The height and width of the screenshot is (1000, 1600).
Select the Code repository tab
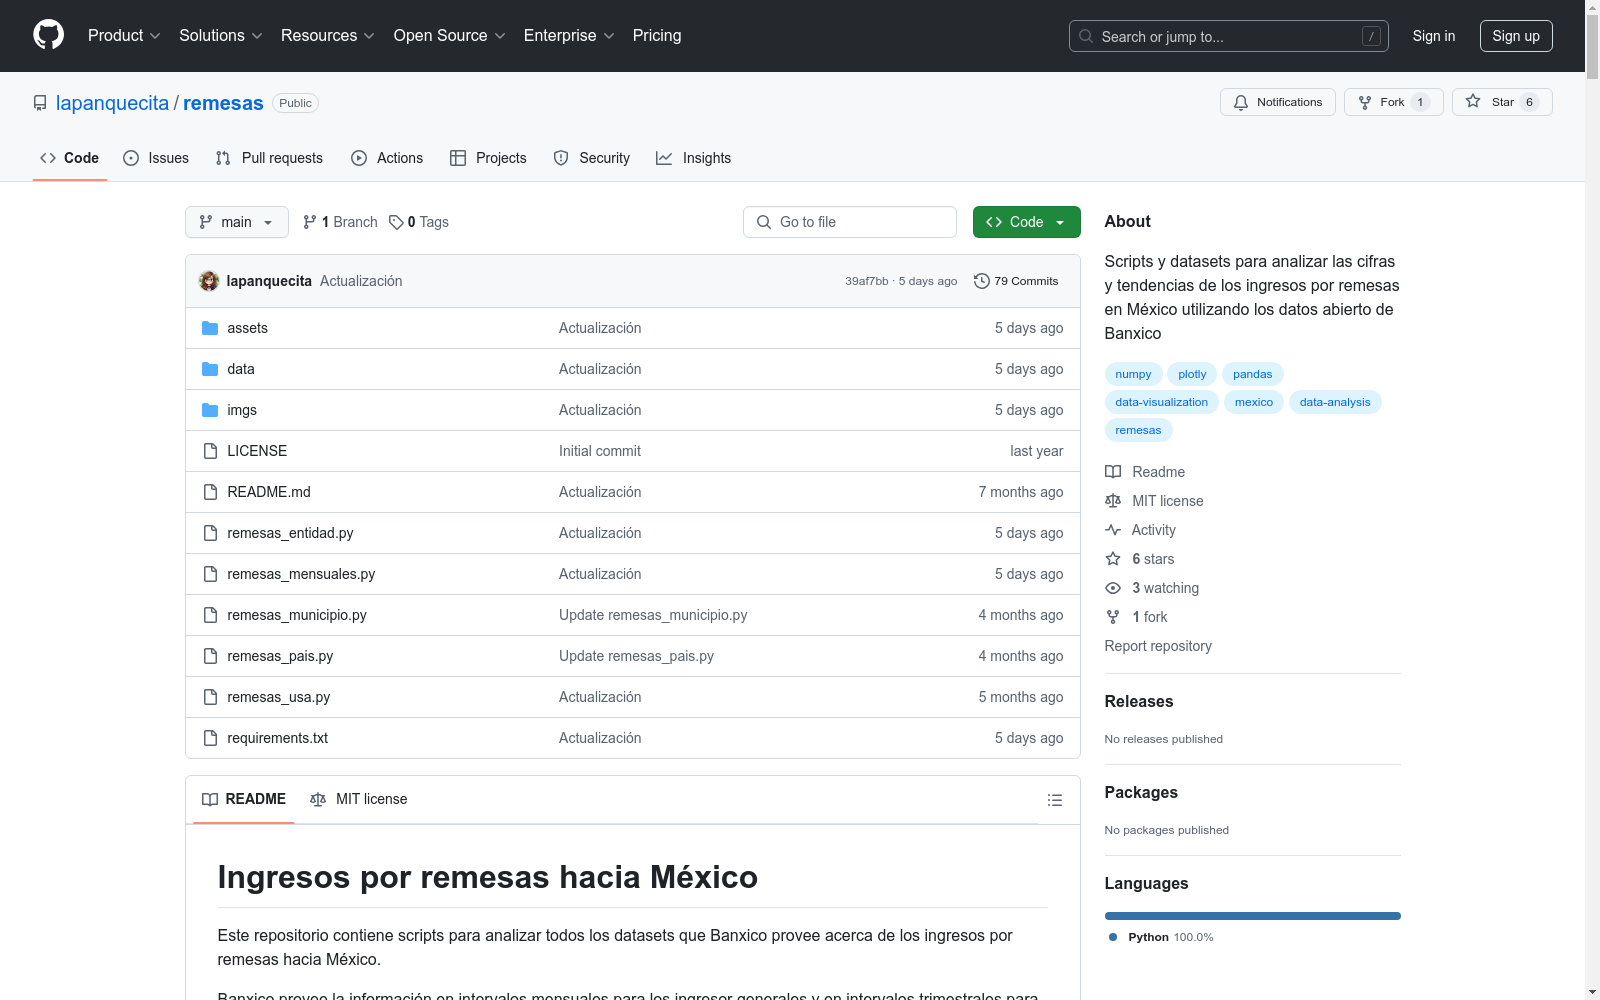[70, 158]
